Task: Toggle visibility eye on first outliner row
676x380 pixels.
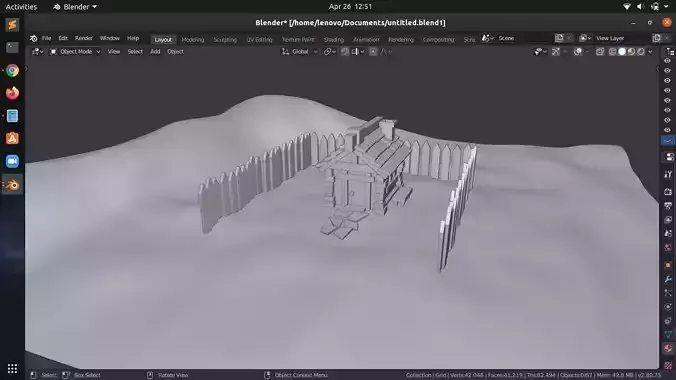Action: [667, 61]
